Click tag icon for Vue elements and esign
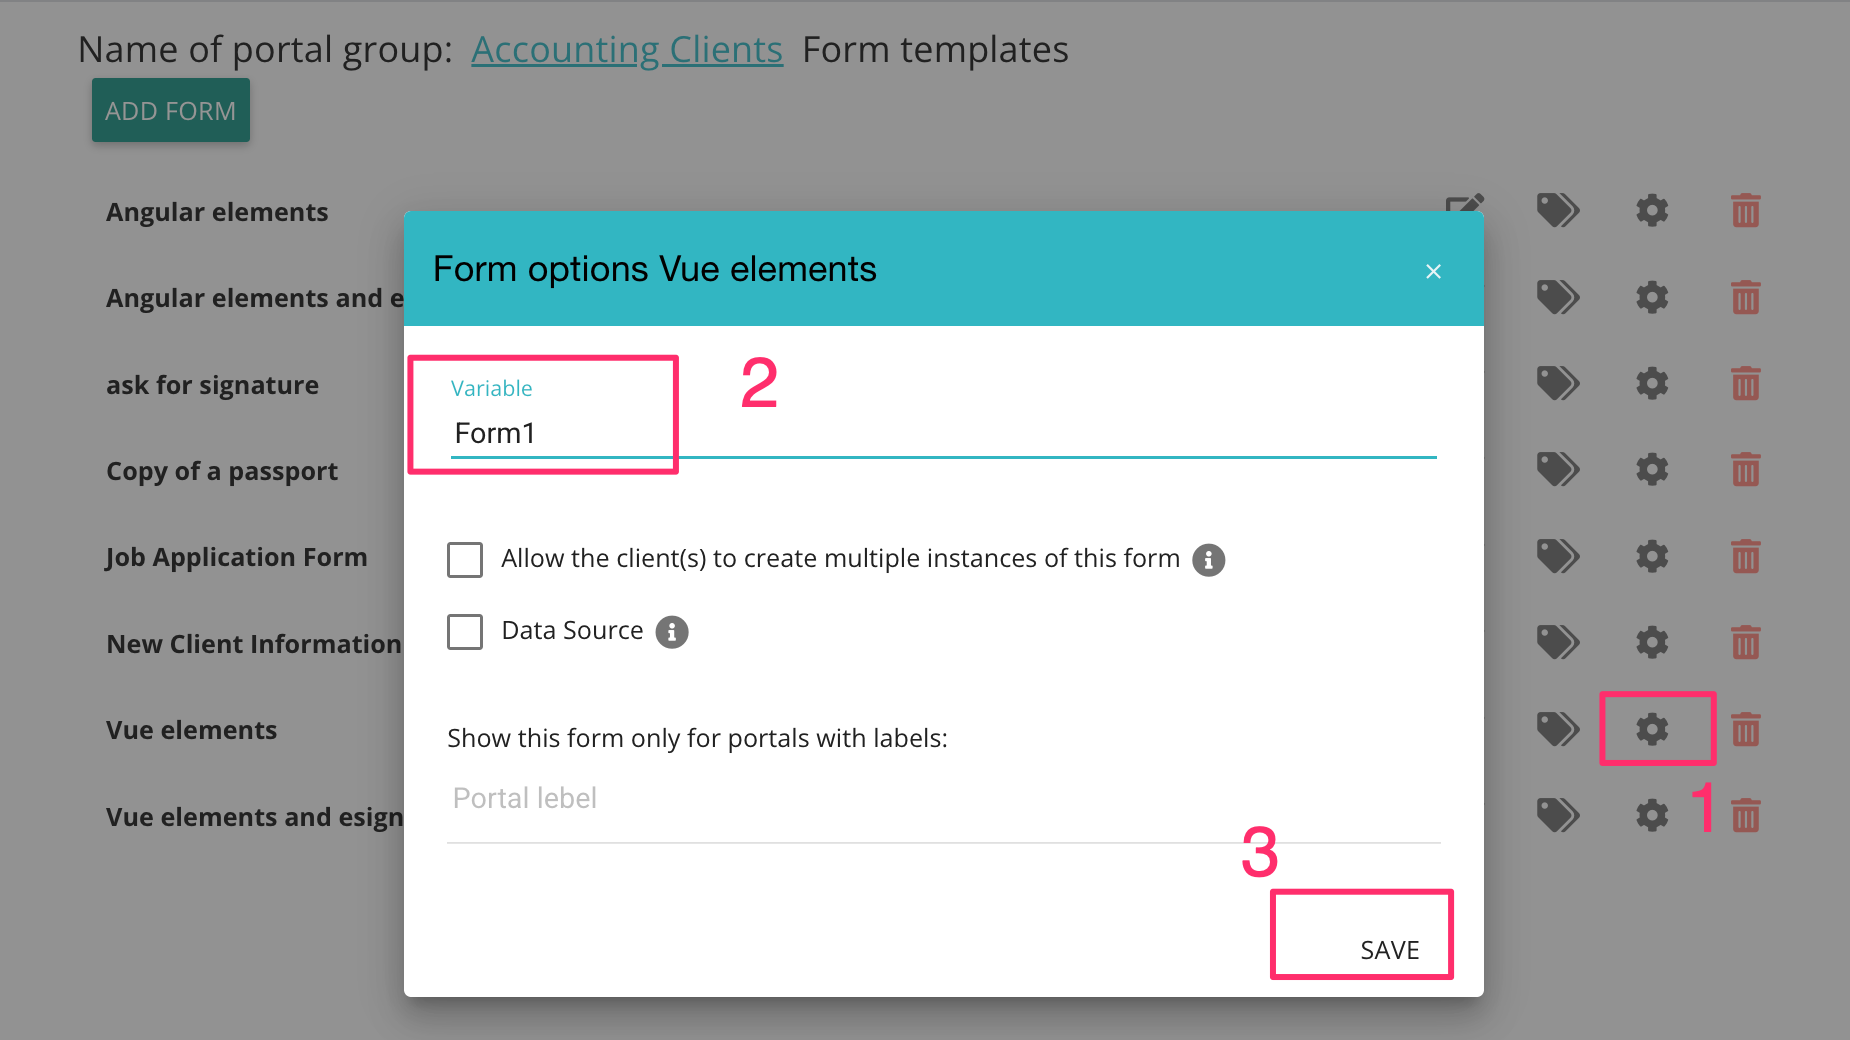This screenshot has height=1040, width=1850. click(1557, 815)
